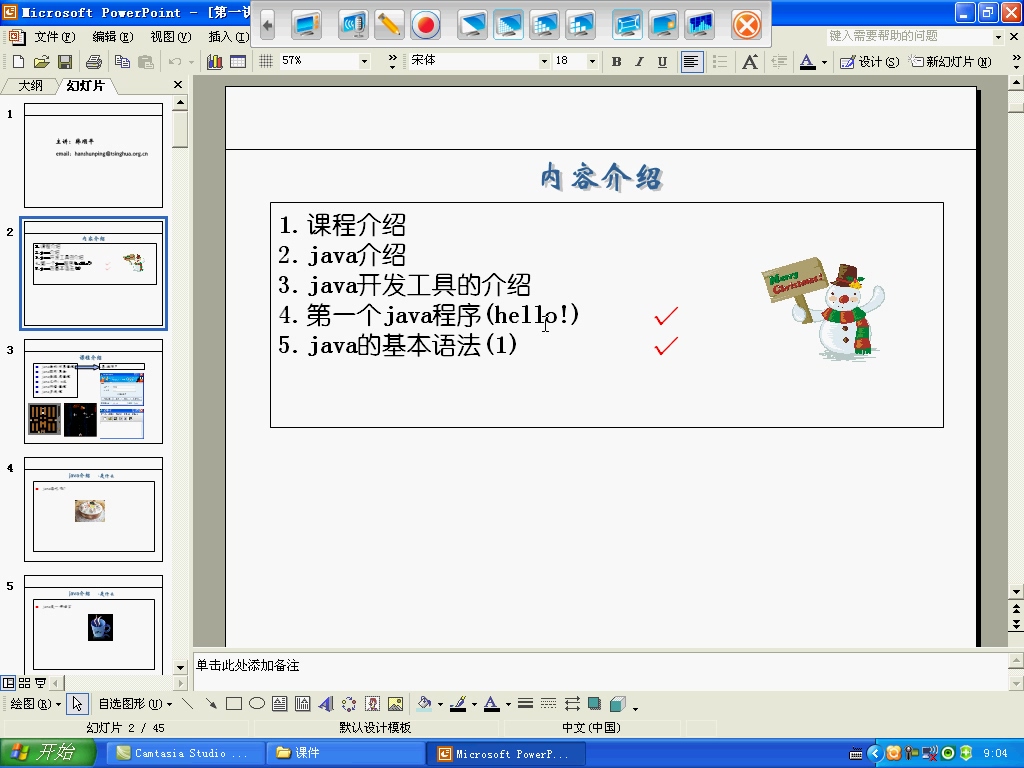Switch to the Camtasia Studio taskbar button

click(184, 753)
